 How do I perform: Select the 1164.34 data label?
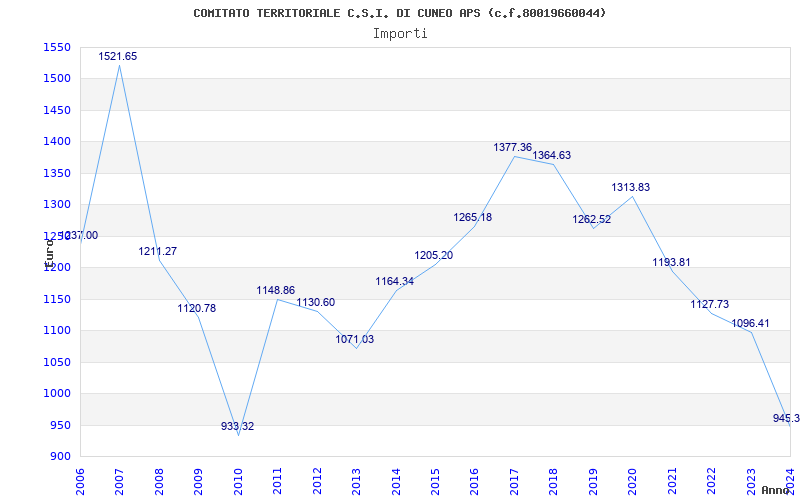click(395, 282)
